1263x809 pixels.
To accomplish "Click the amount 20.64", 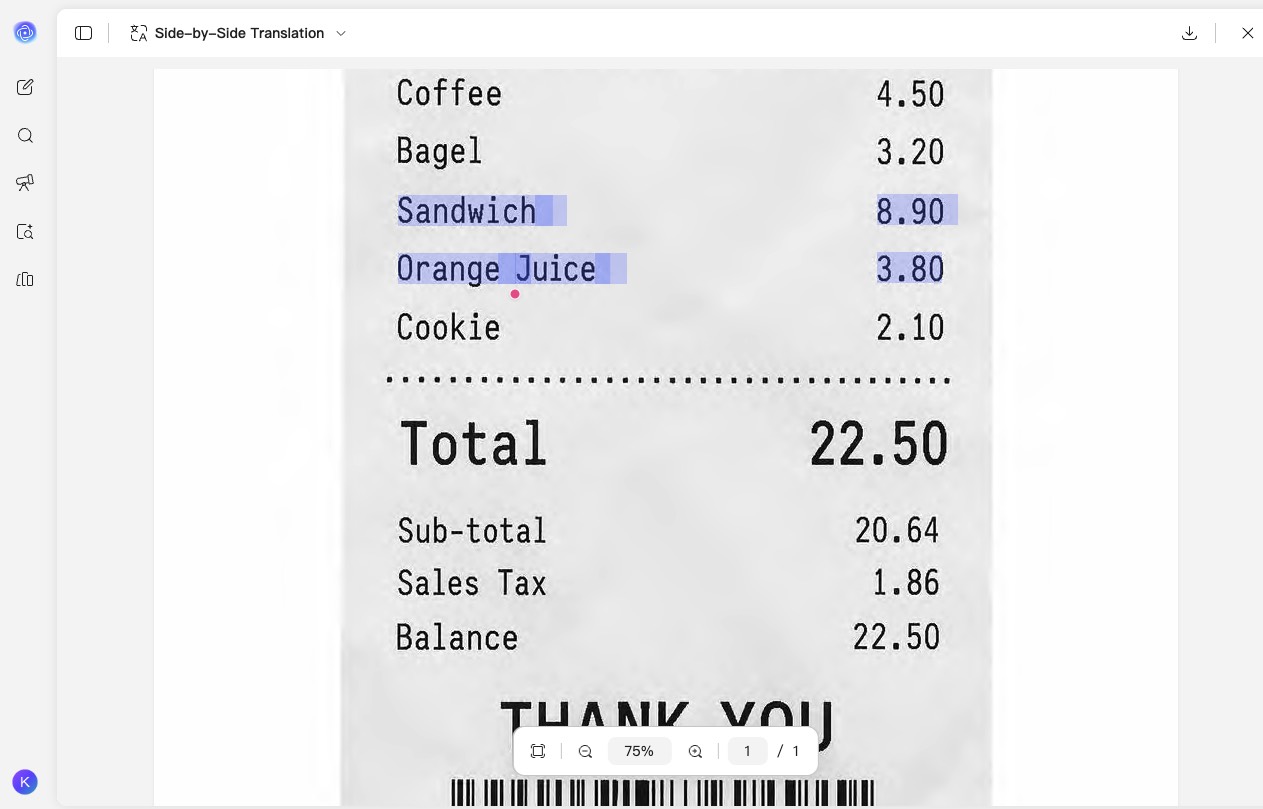I will click(x=897, y=530).
